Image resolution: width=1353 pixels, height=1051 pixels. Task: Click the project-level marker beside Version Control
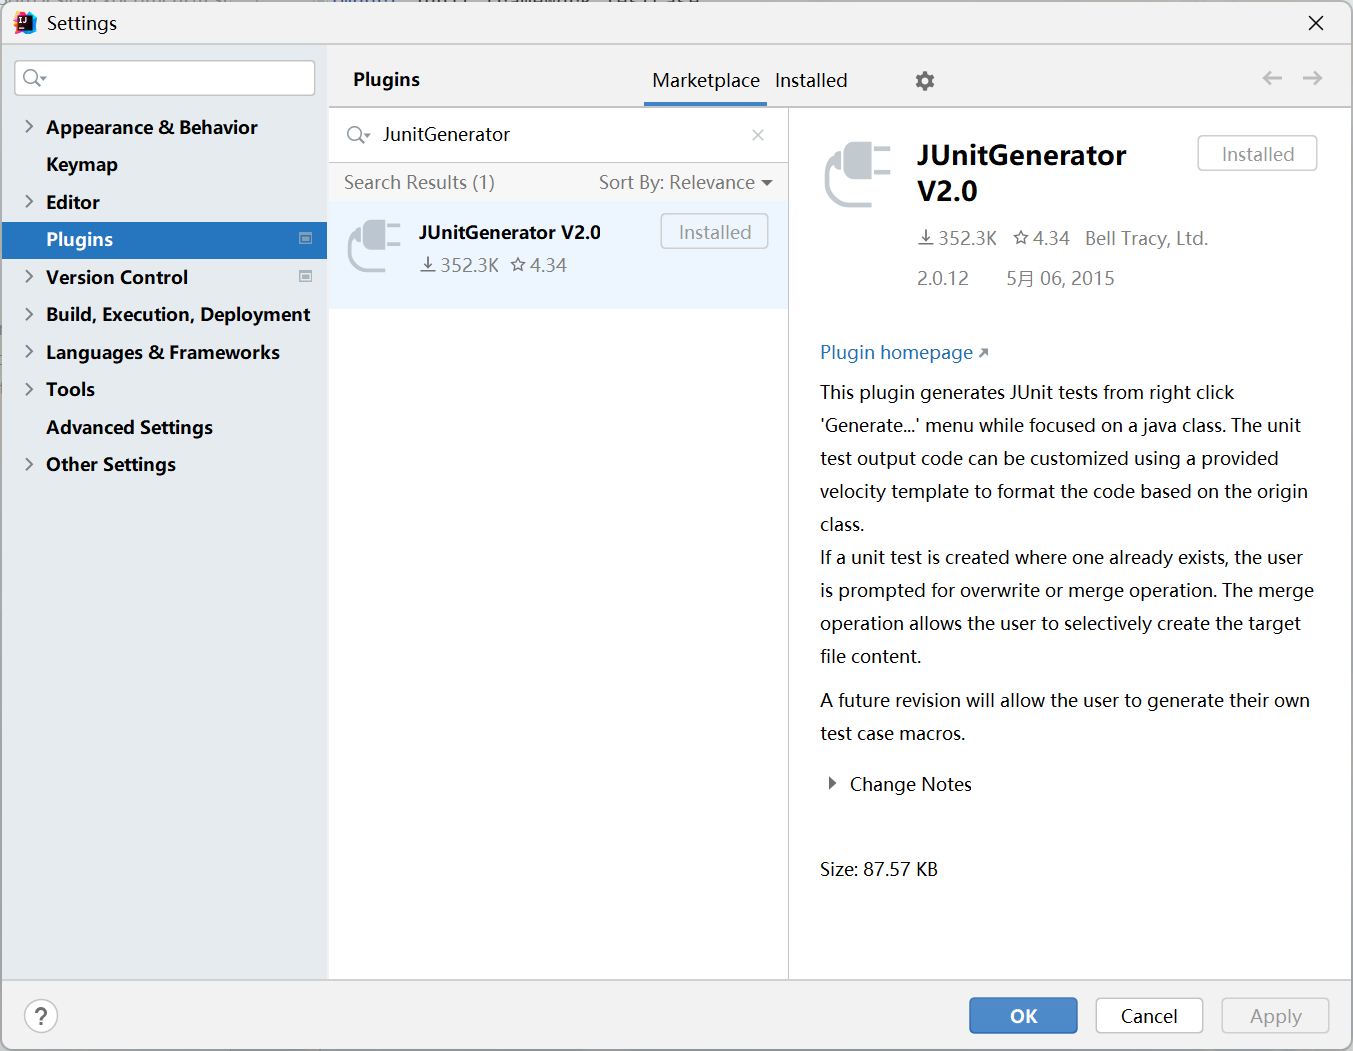coord(306,276)
